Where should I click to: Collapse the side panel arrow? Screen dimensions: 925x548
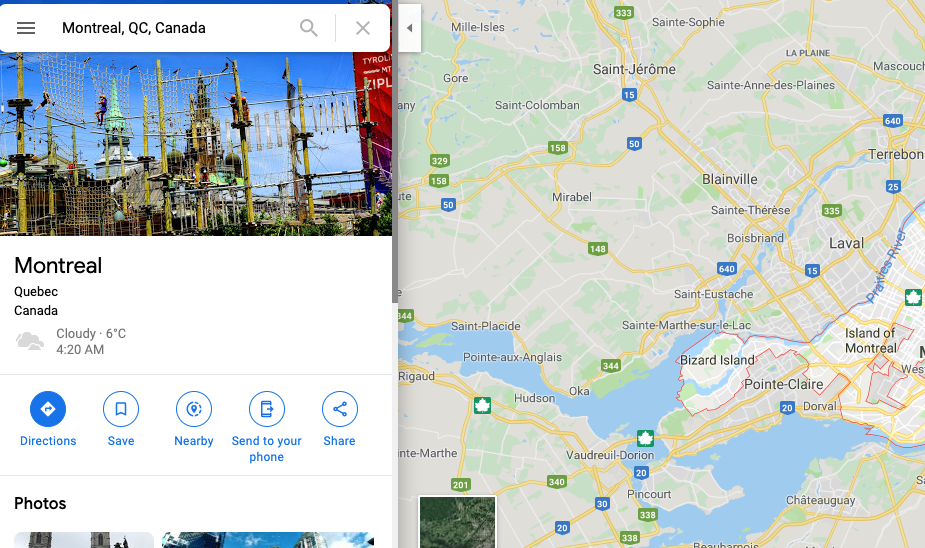(x=409, y=28)
